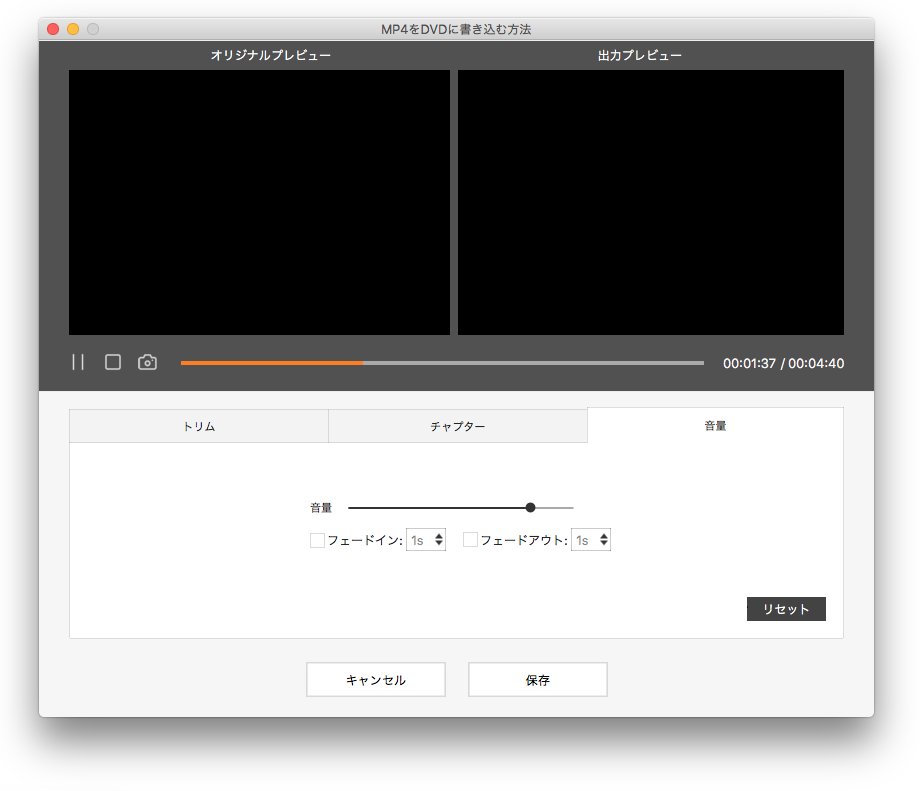Click the 出力プレビュー heading

click(640, 55)
